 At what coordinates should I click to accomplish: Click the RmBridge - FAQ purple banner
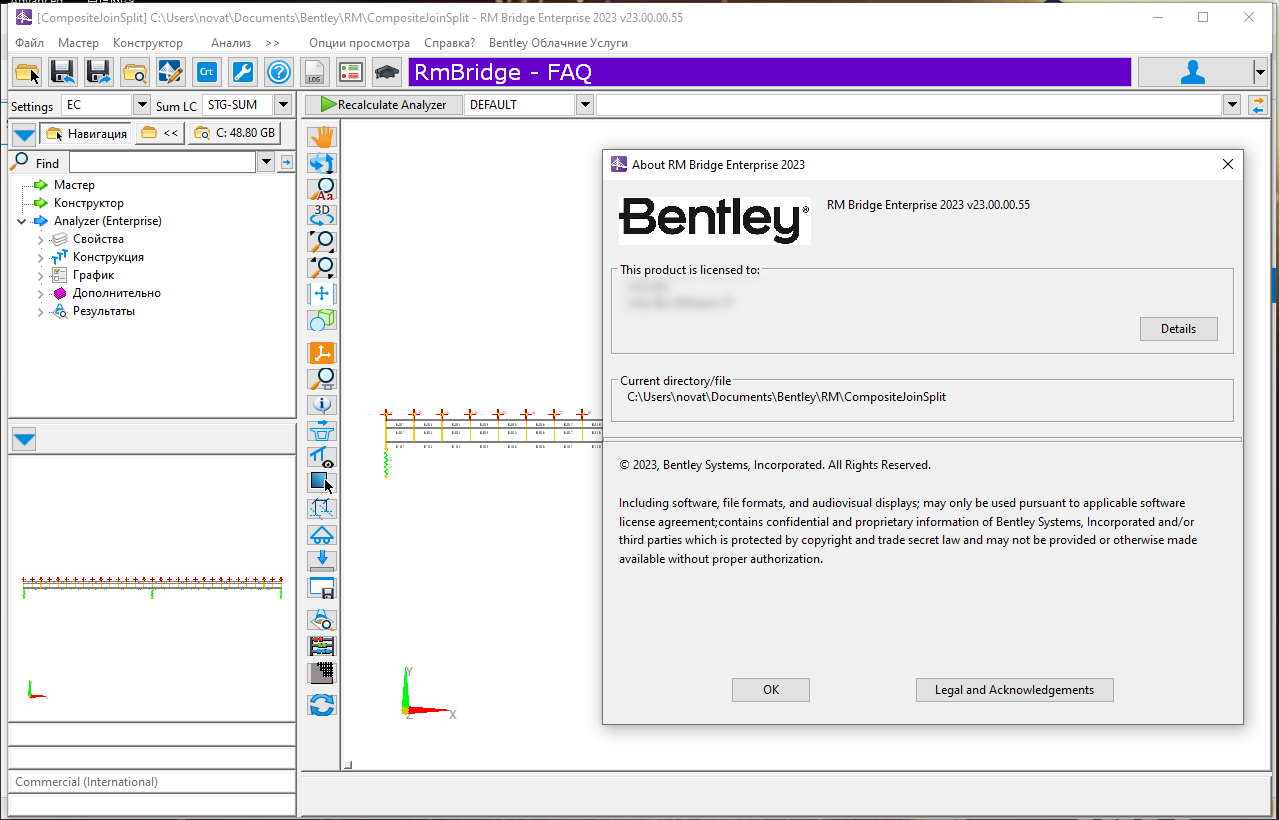tap(769, 72)
